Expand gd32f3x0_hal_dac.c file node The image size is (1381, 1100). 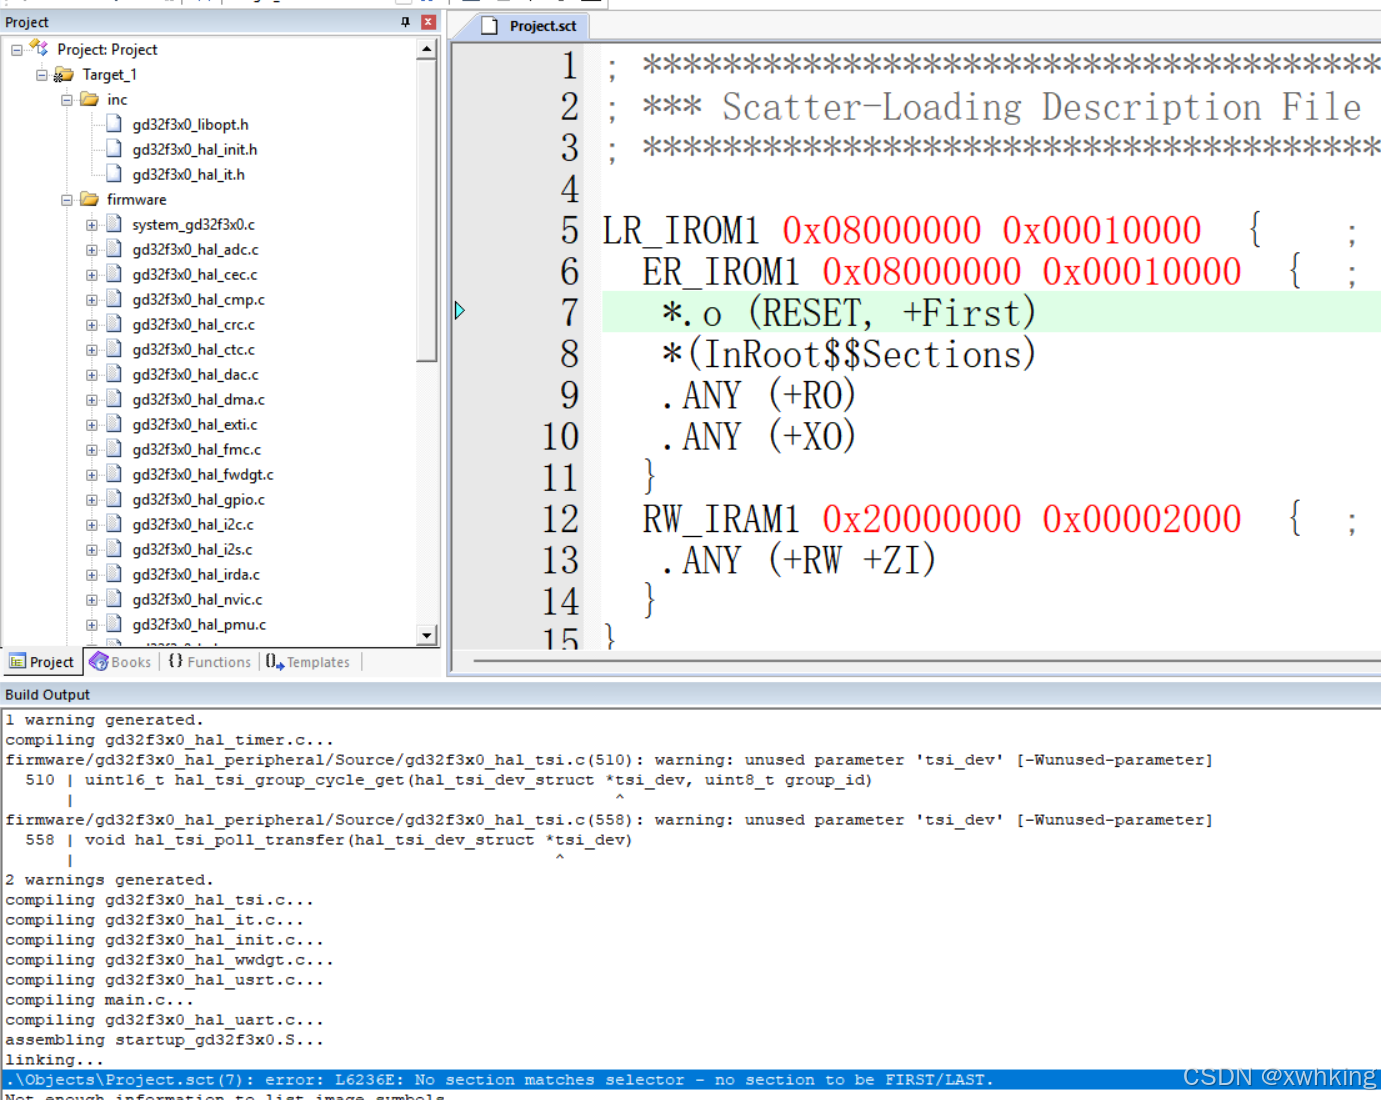pos(92,375)
